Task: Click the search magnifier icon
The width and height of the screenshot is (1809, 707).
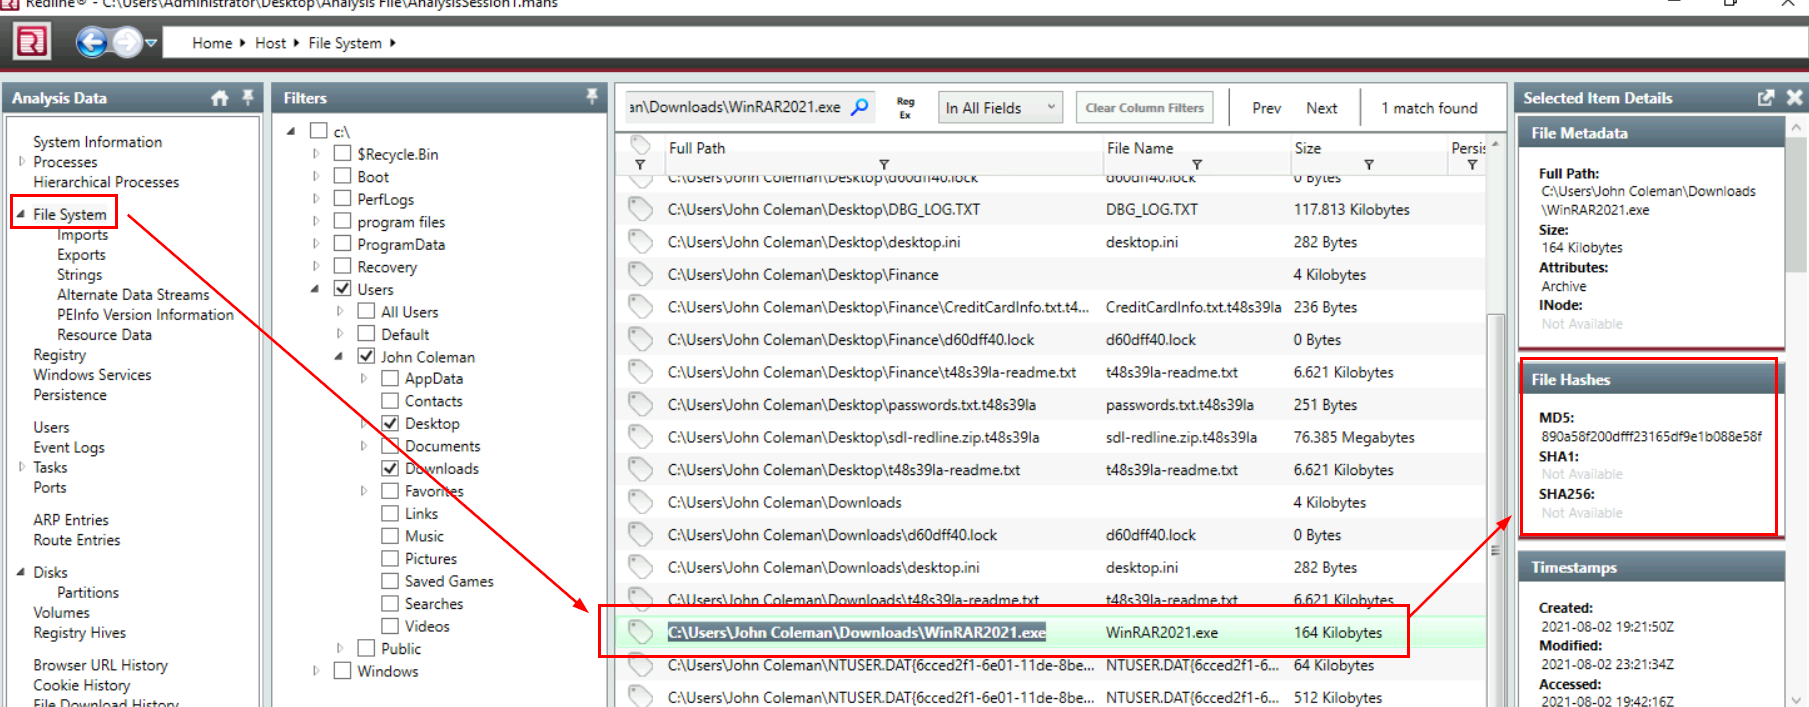Action: coord(860,107)
